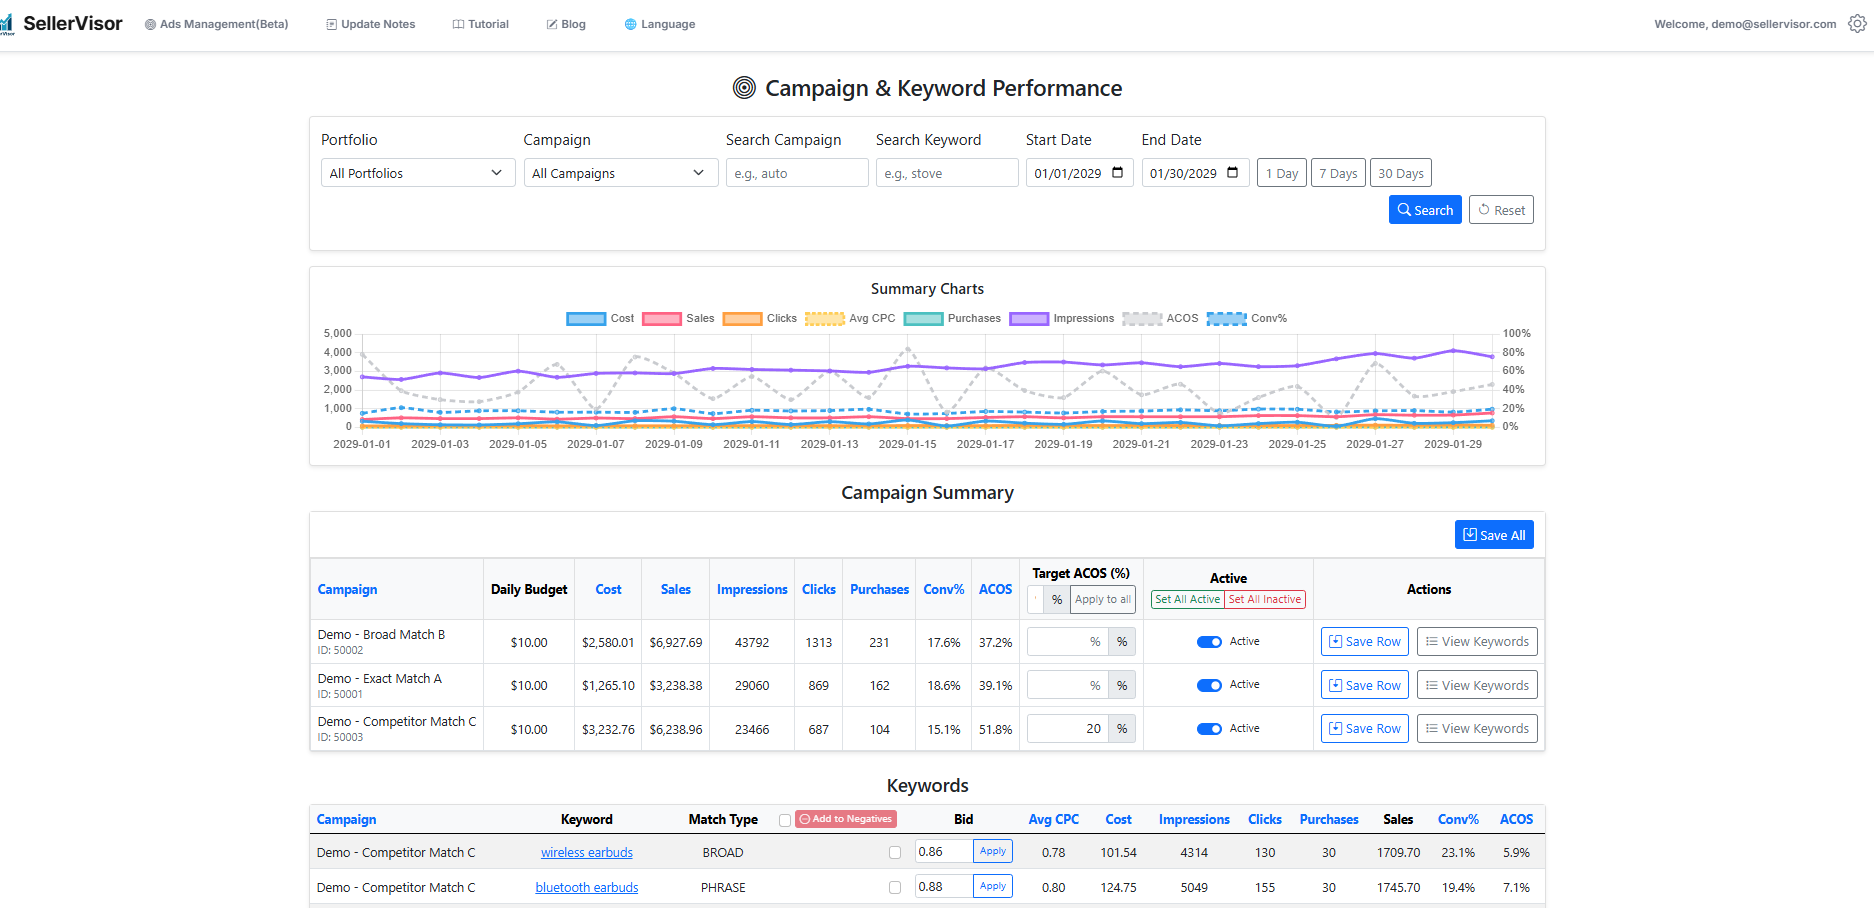The image size is (1874, 908).
Task: Expand the Campaign dropdown
Action: click(620, 173)
